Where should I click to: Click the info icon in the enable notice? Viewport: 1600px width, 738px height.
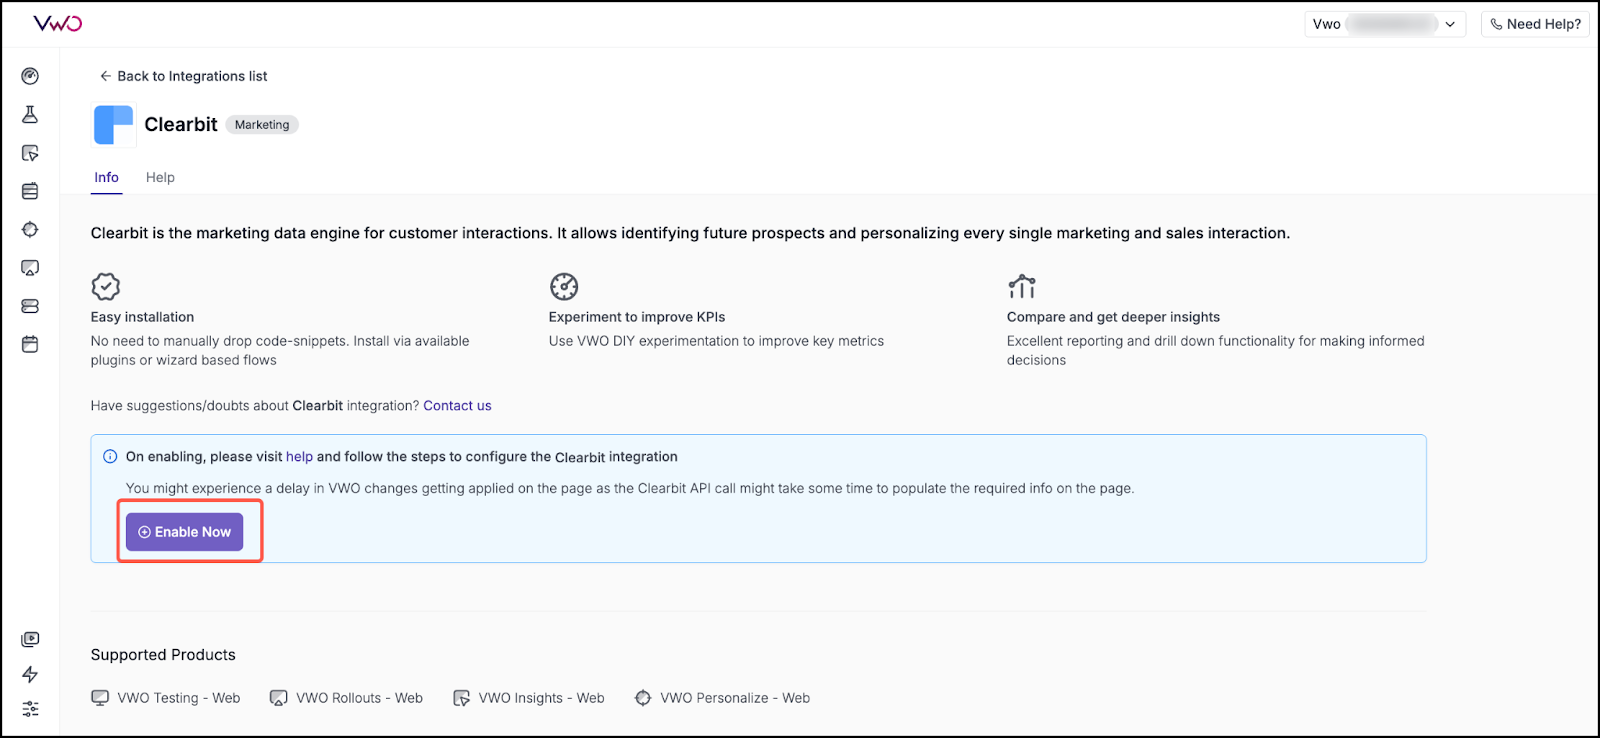110,457
